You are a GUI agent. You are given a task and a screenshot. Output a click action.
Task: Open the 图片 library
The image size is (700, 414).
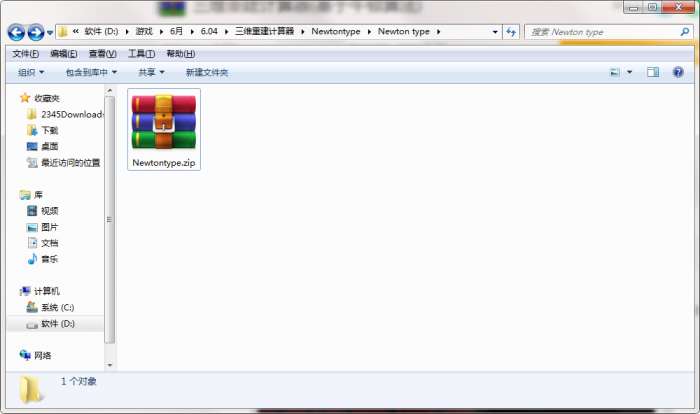(x=50, y=227)
